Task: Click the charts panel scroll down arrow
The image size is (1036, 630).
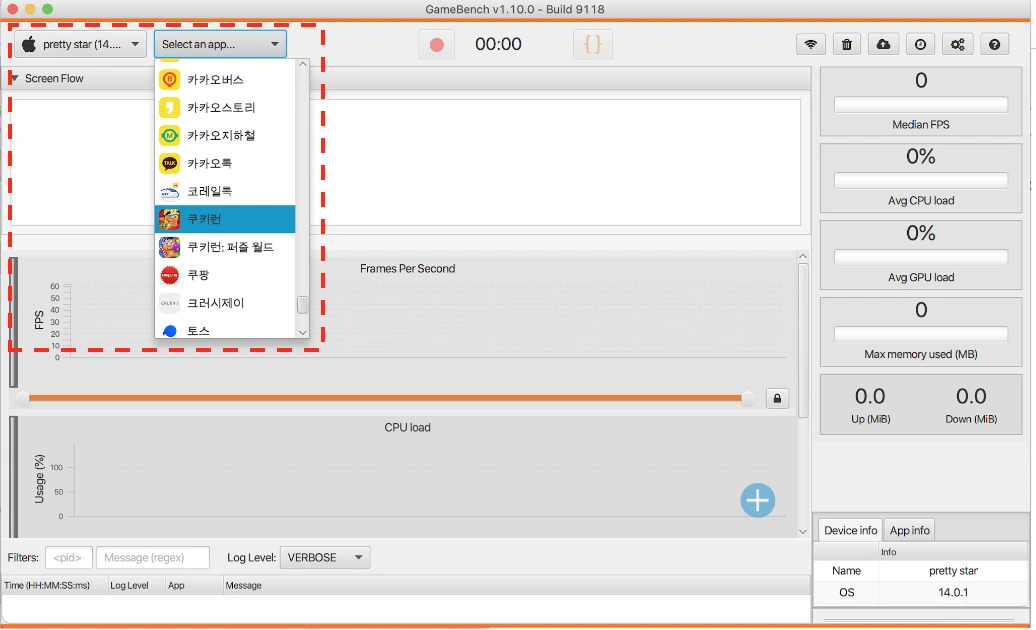Action: point(803,532)
